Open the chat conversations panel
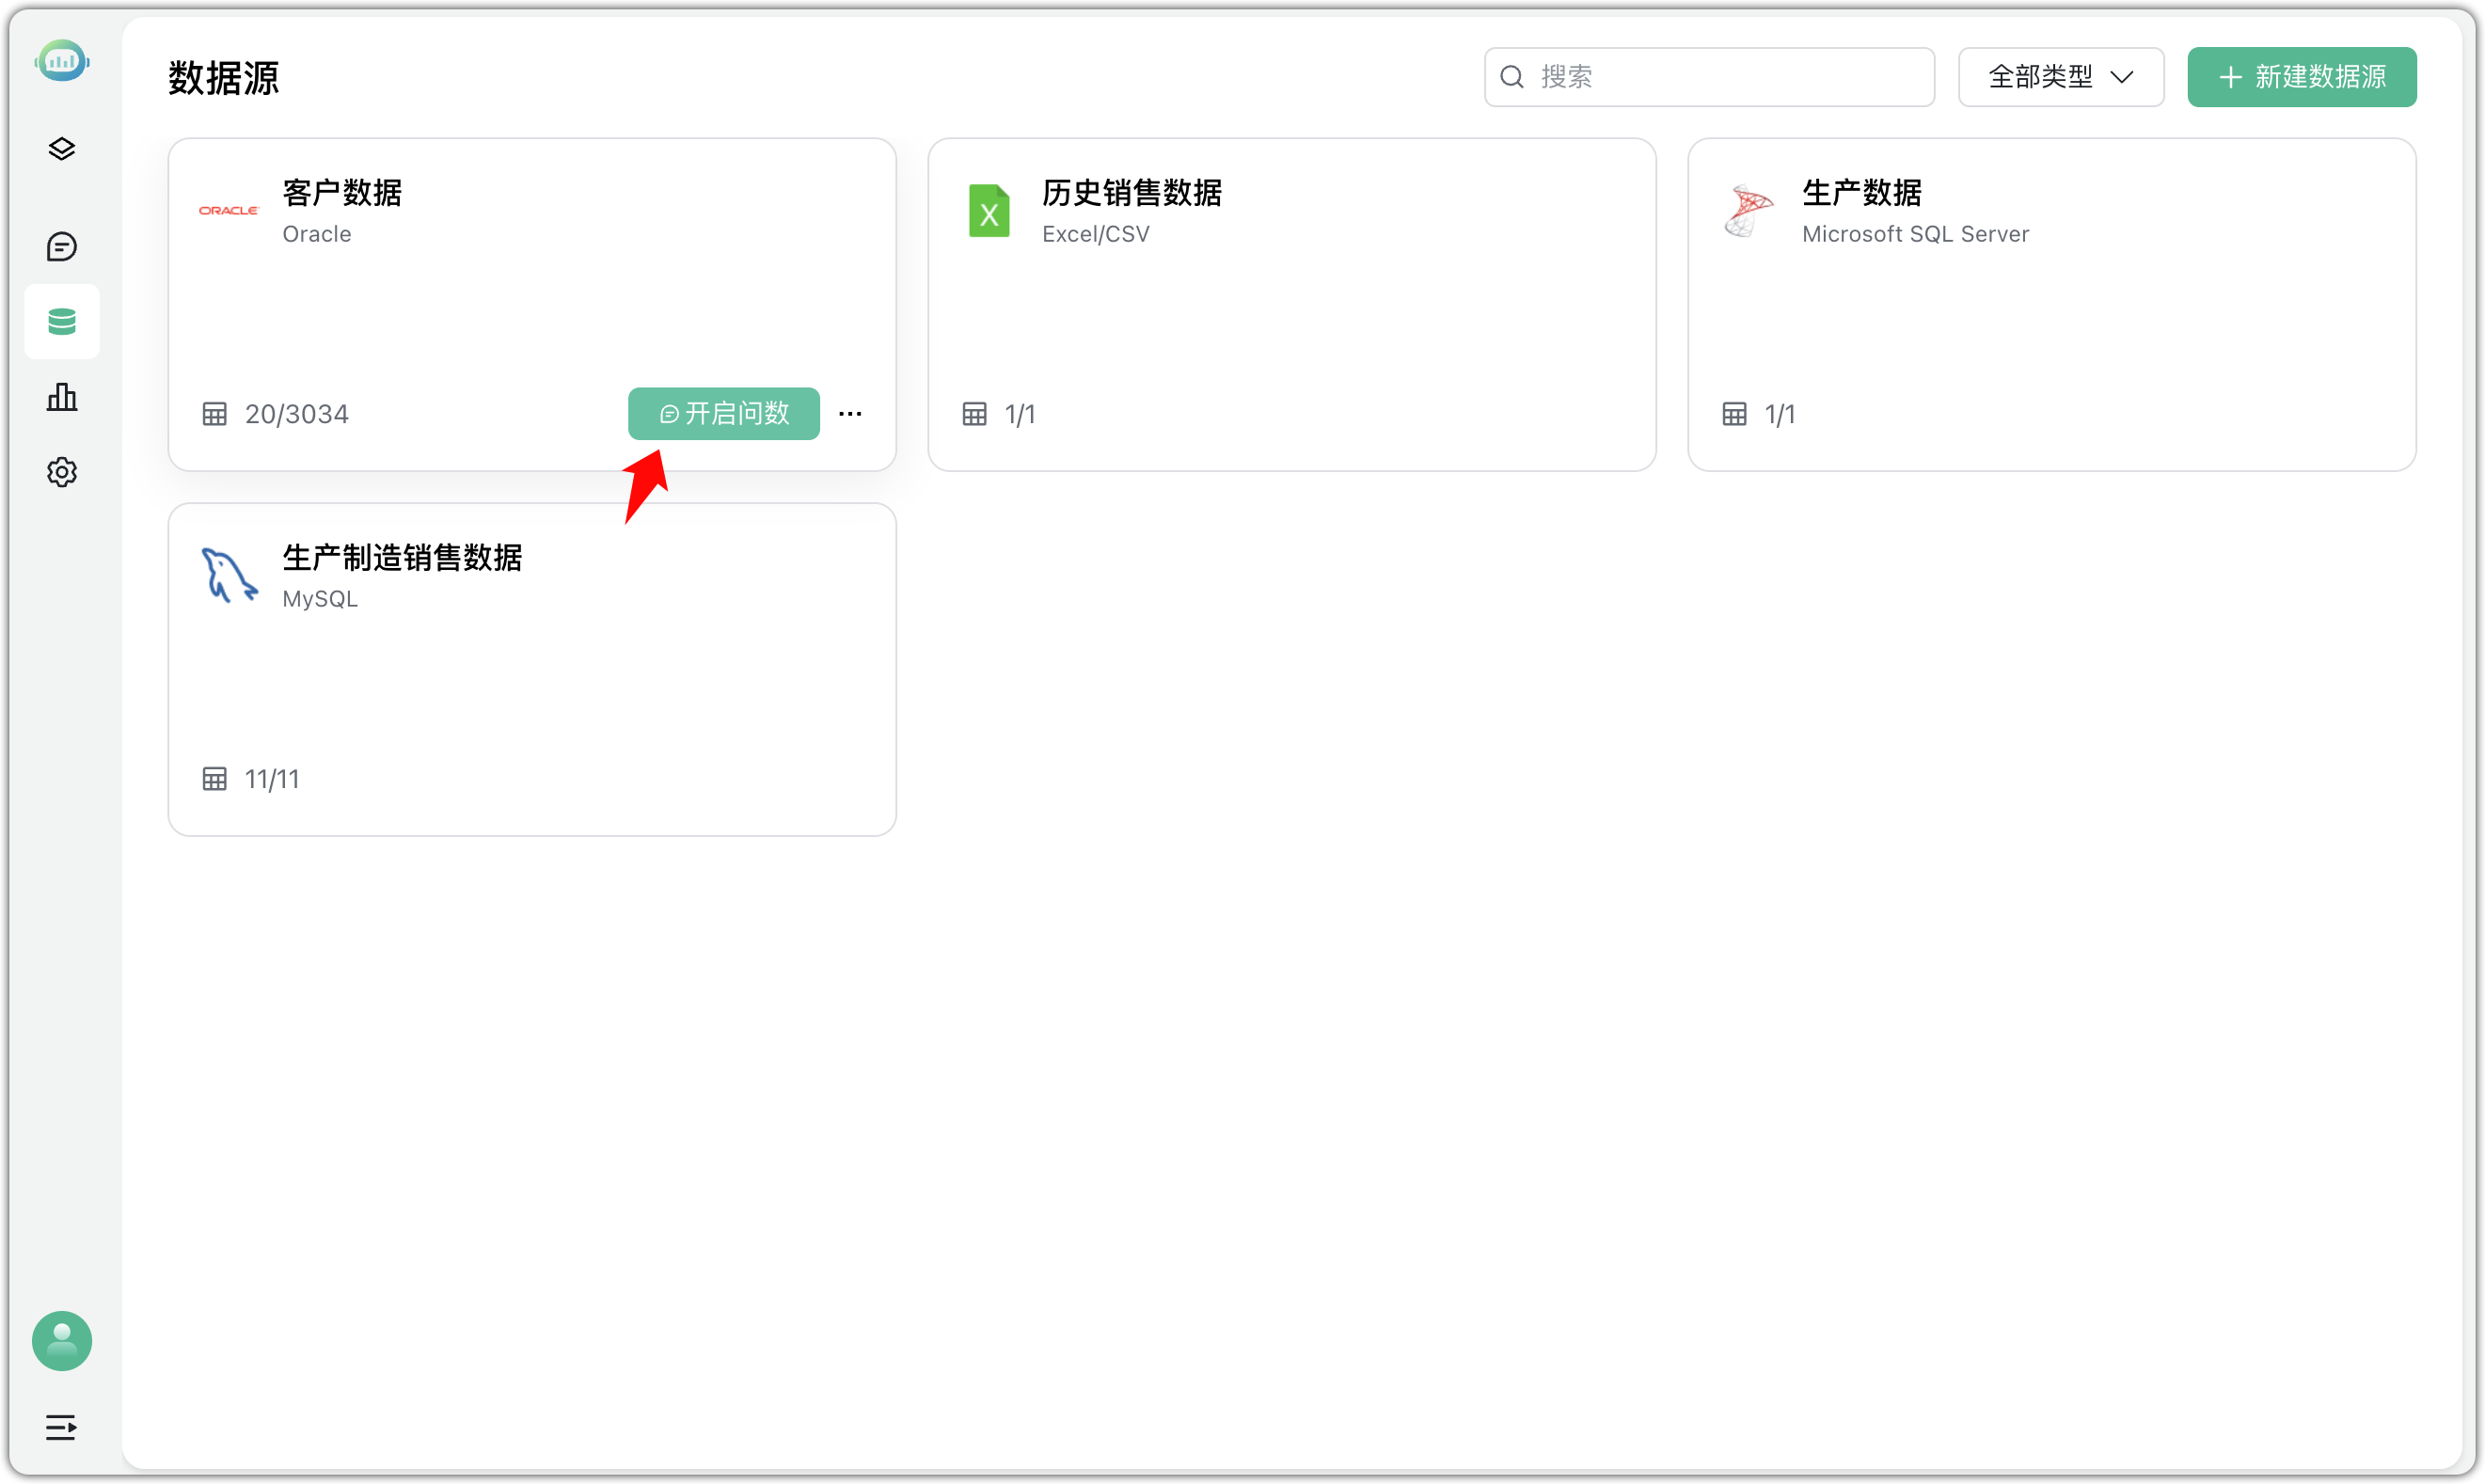The height and width of the screenshot is (1484, 2485). (x=62, y=246)
